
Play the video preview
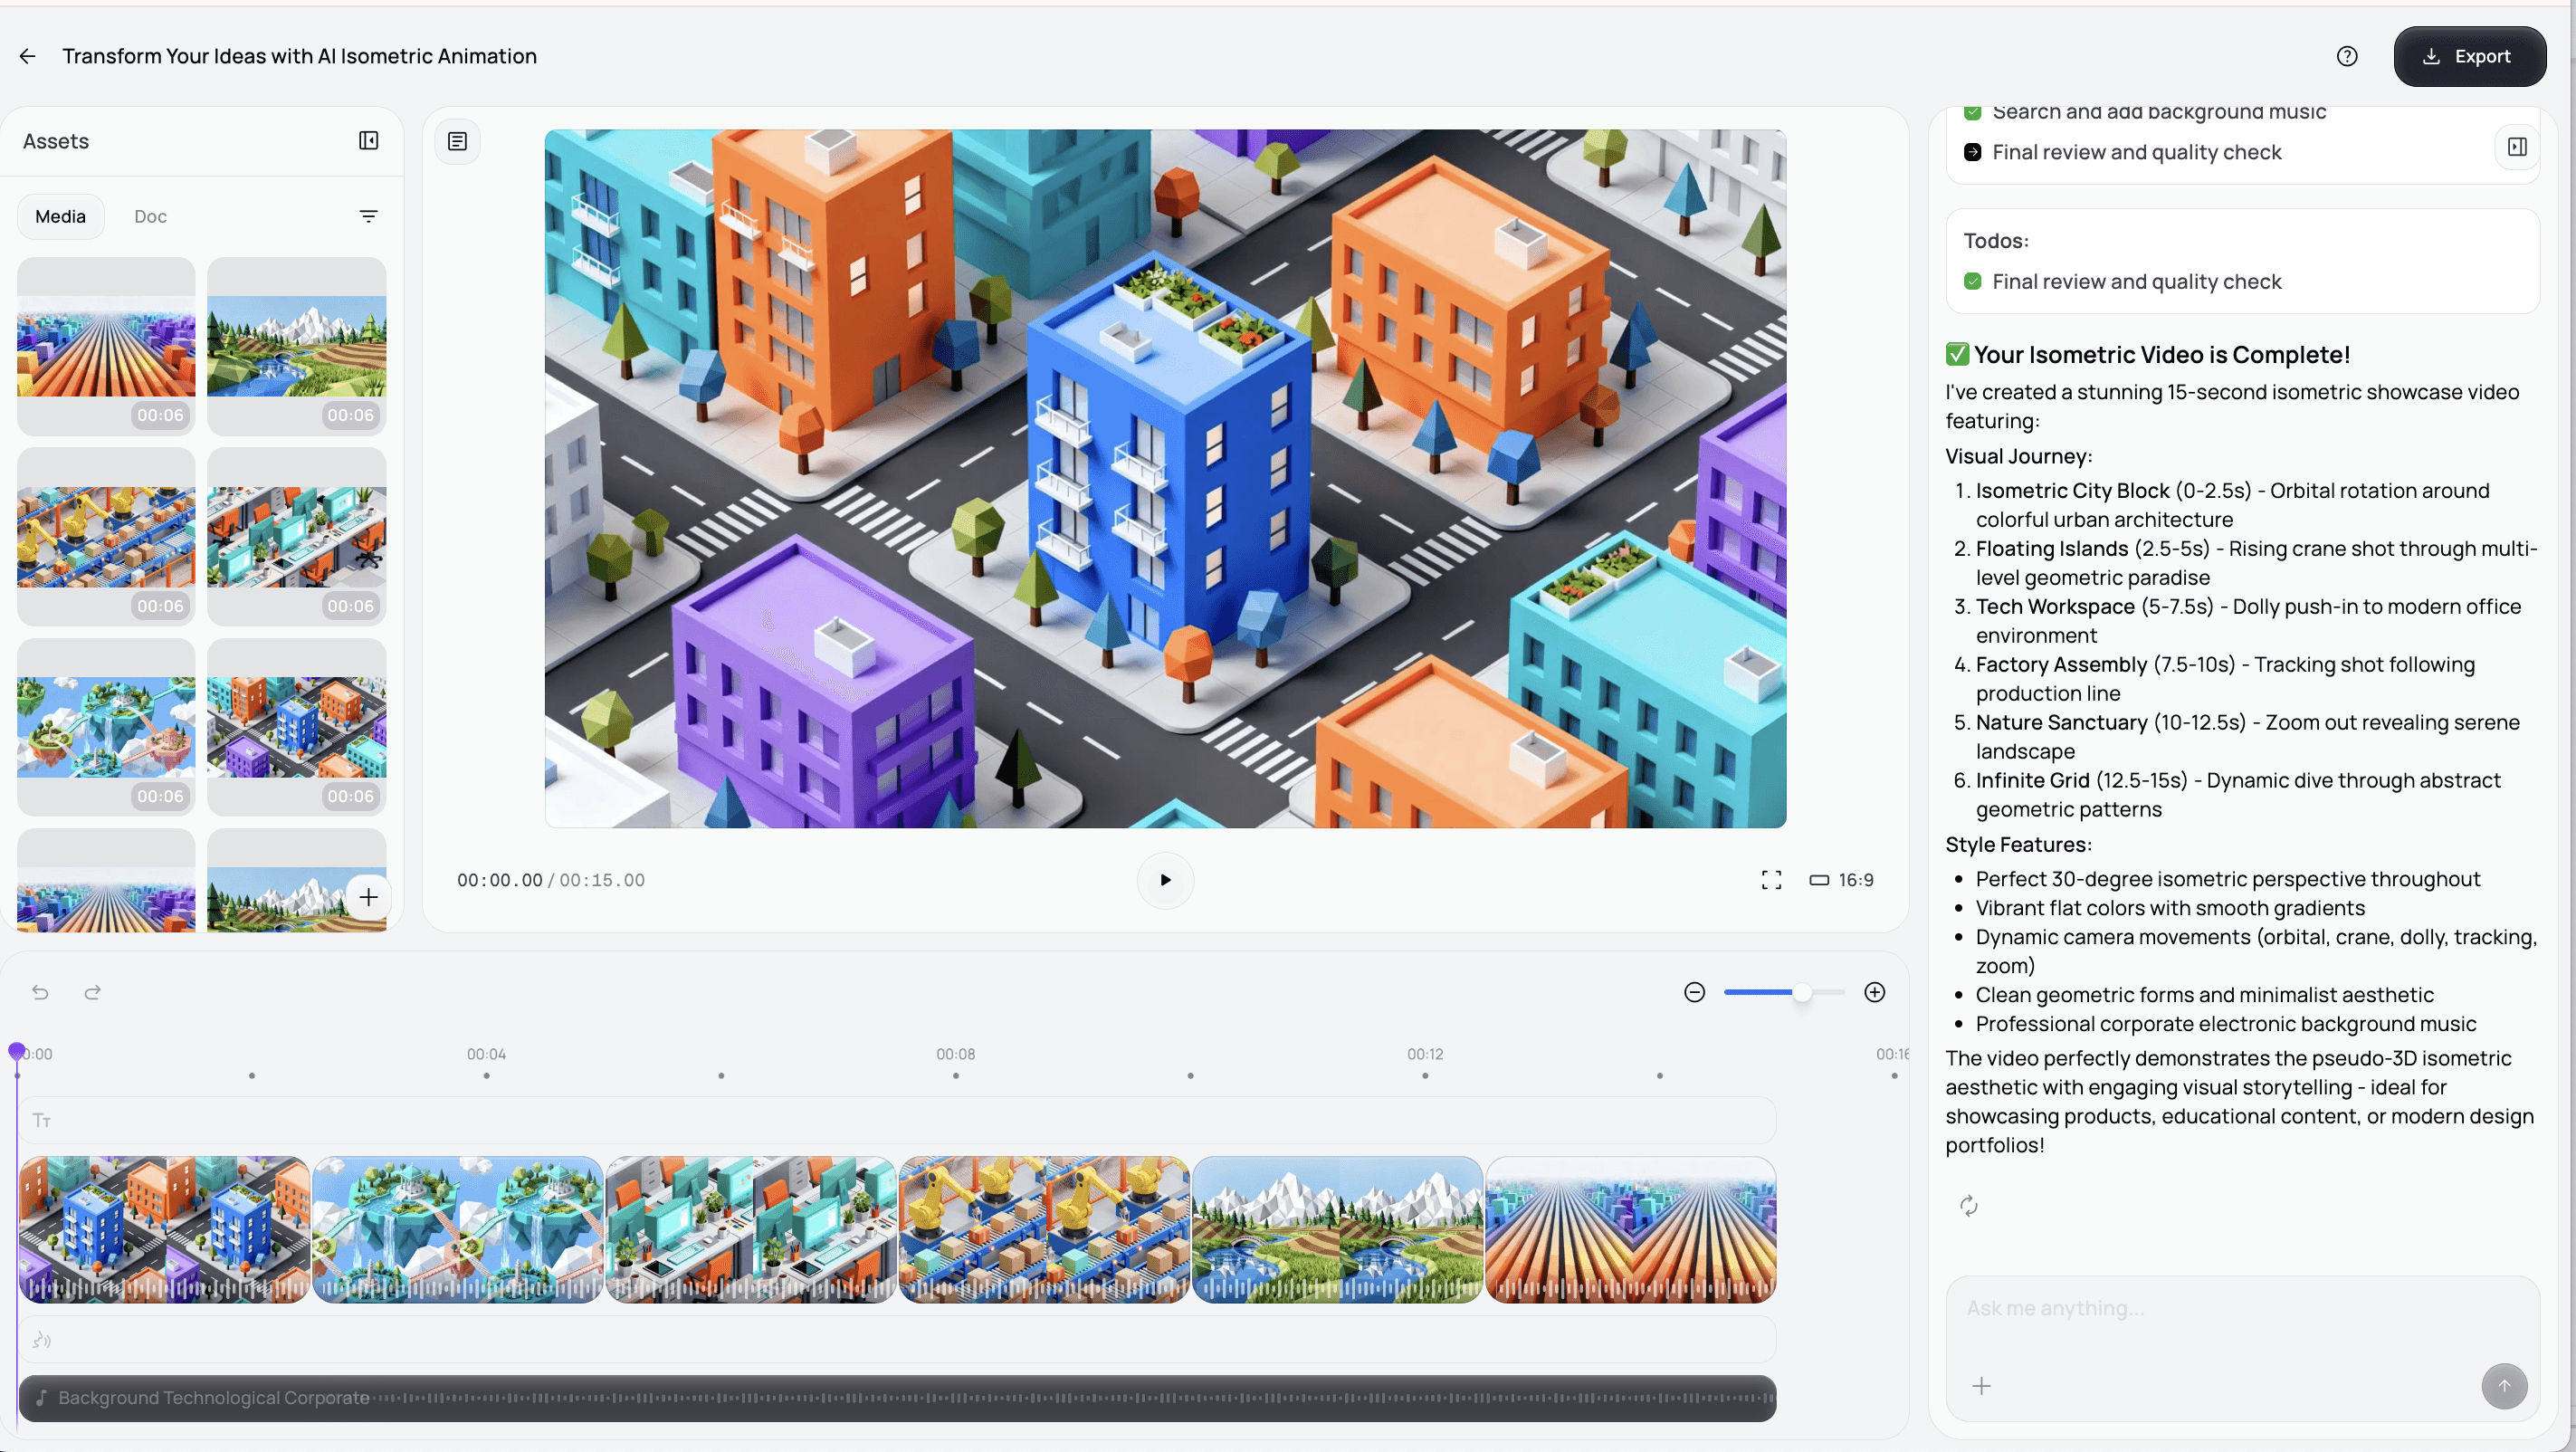tap(1165, 880)
